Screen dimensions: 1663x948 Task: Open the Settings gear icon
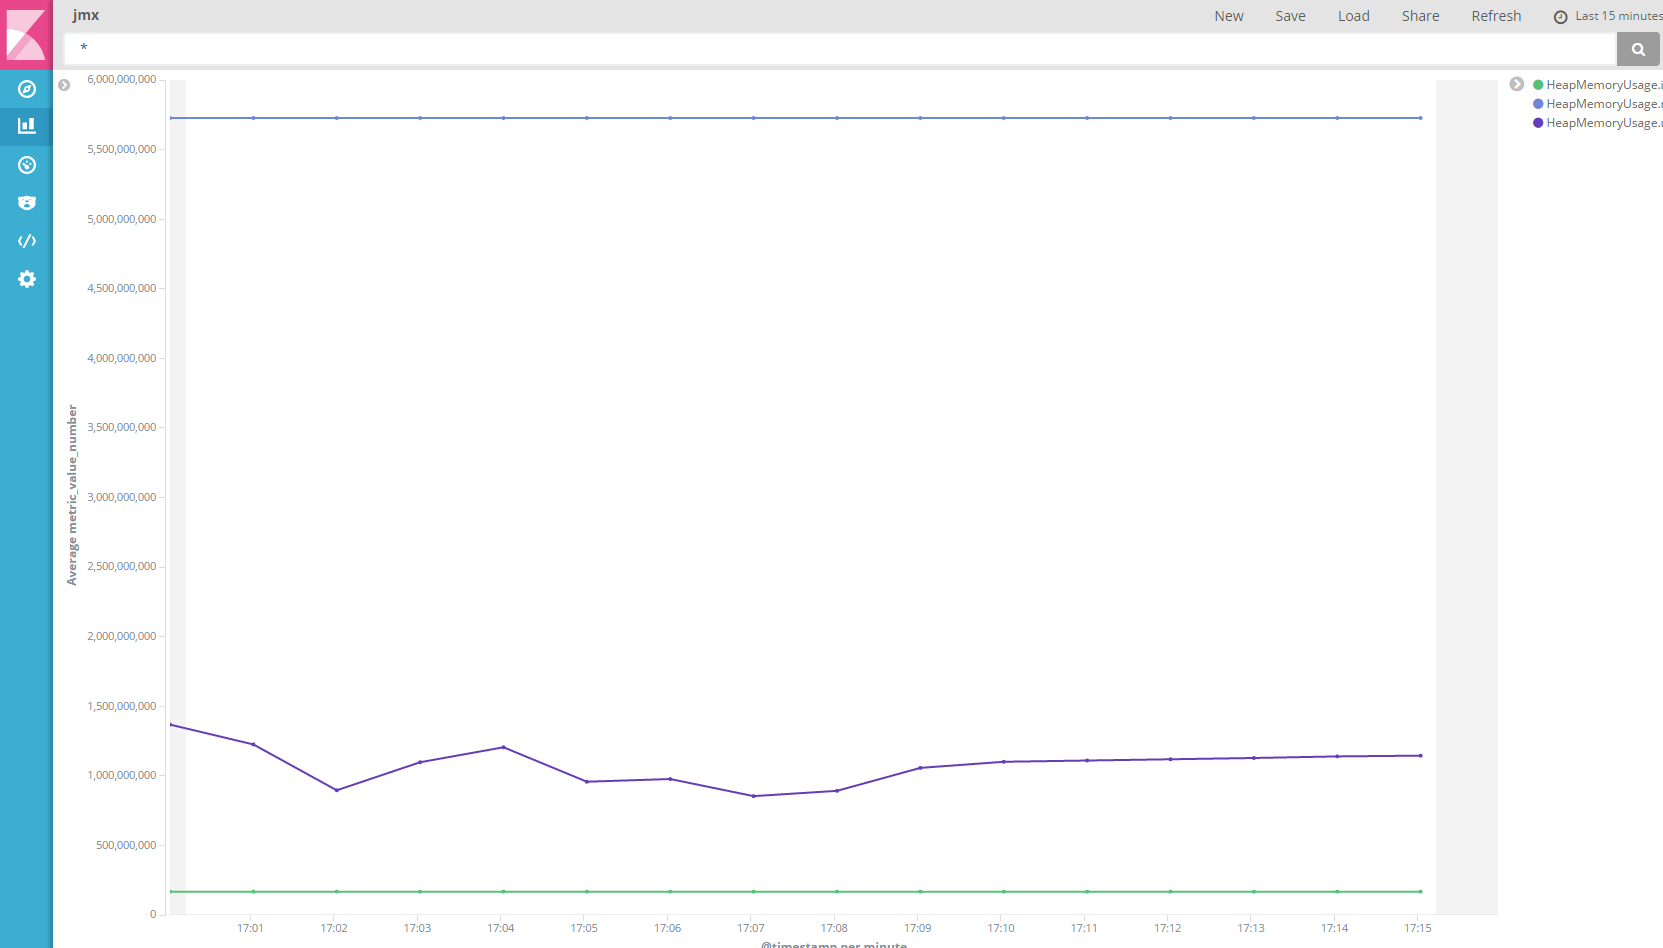coord(26,279)
